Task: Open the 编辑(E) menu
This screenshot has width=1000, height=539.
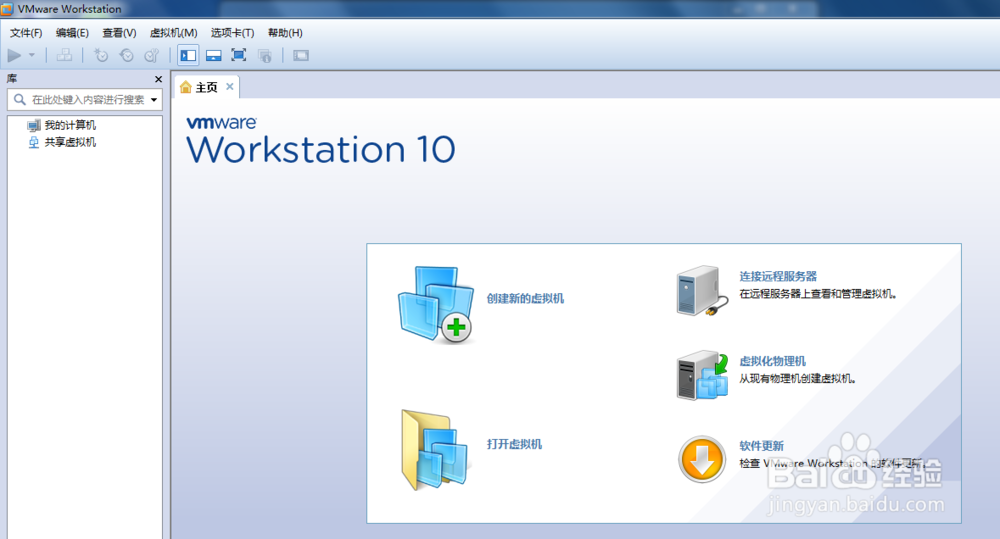Action: point(72,33)
